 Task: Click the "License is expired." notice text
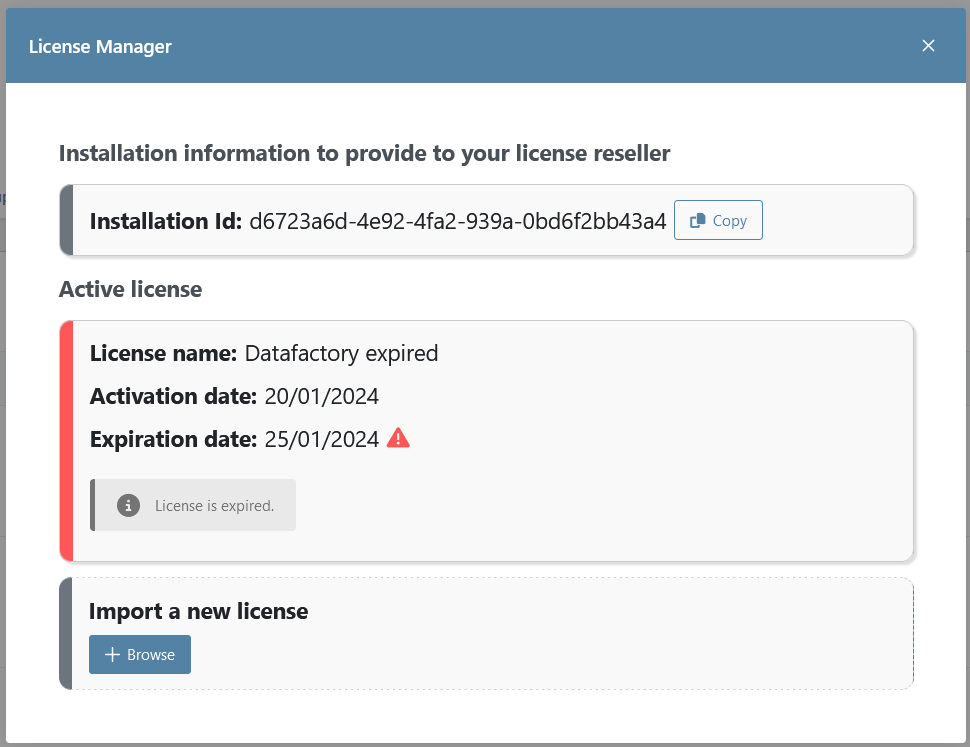pyautogui.click(x=214, y=506)
